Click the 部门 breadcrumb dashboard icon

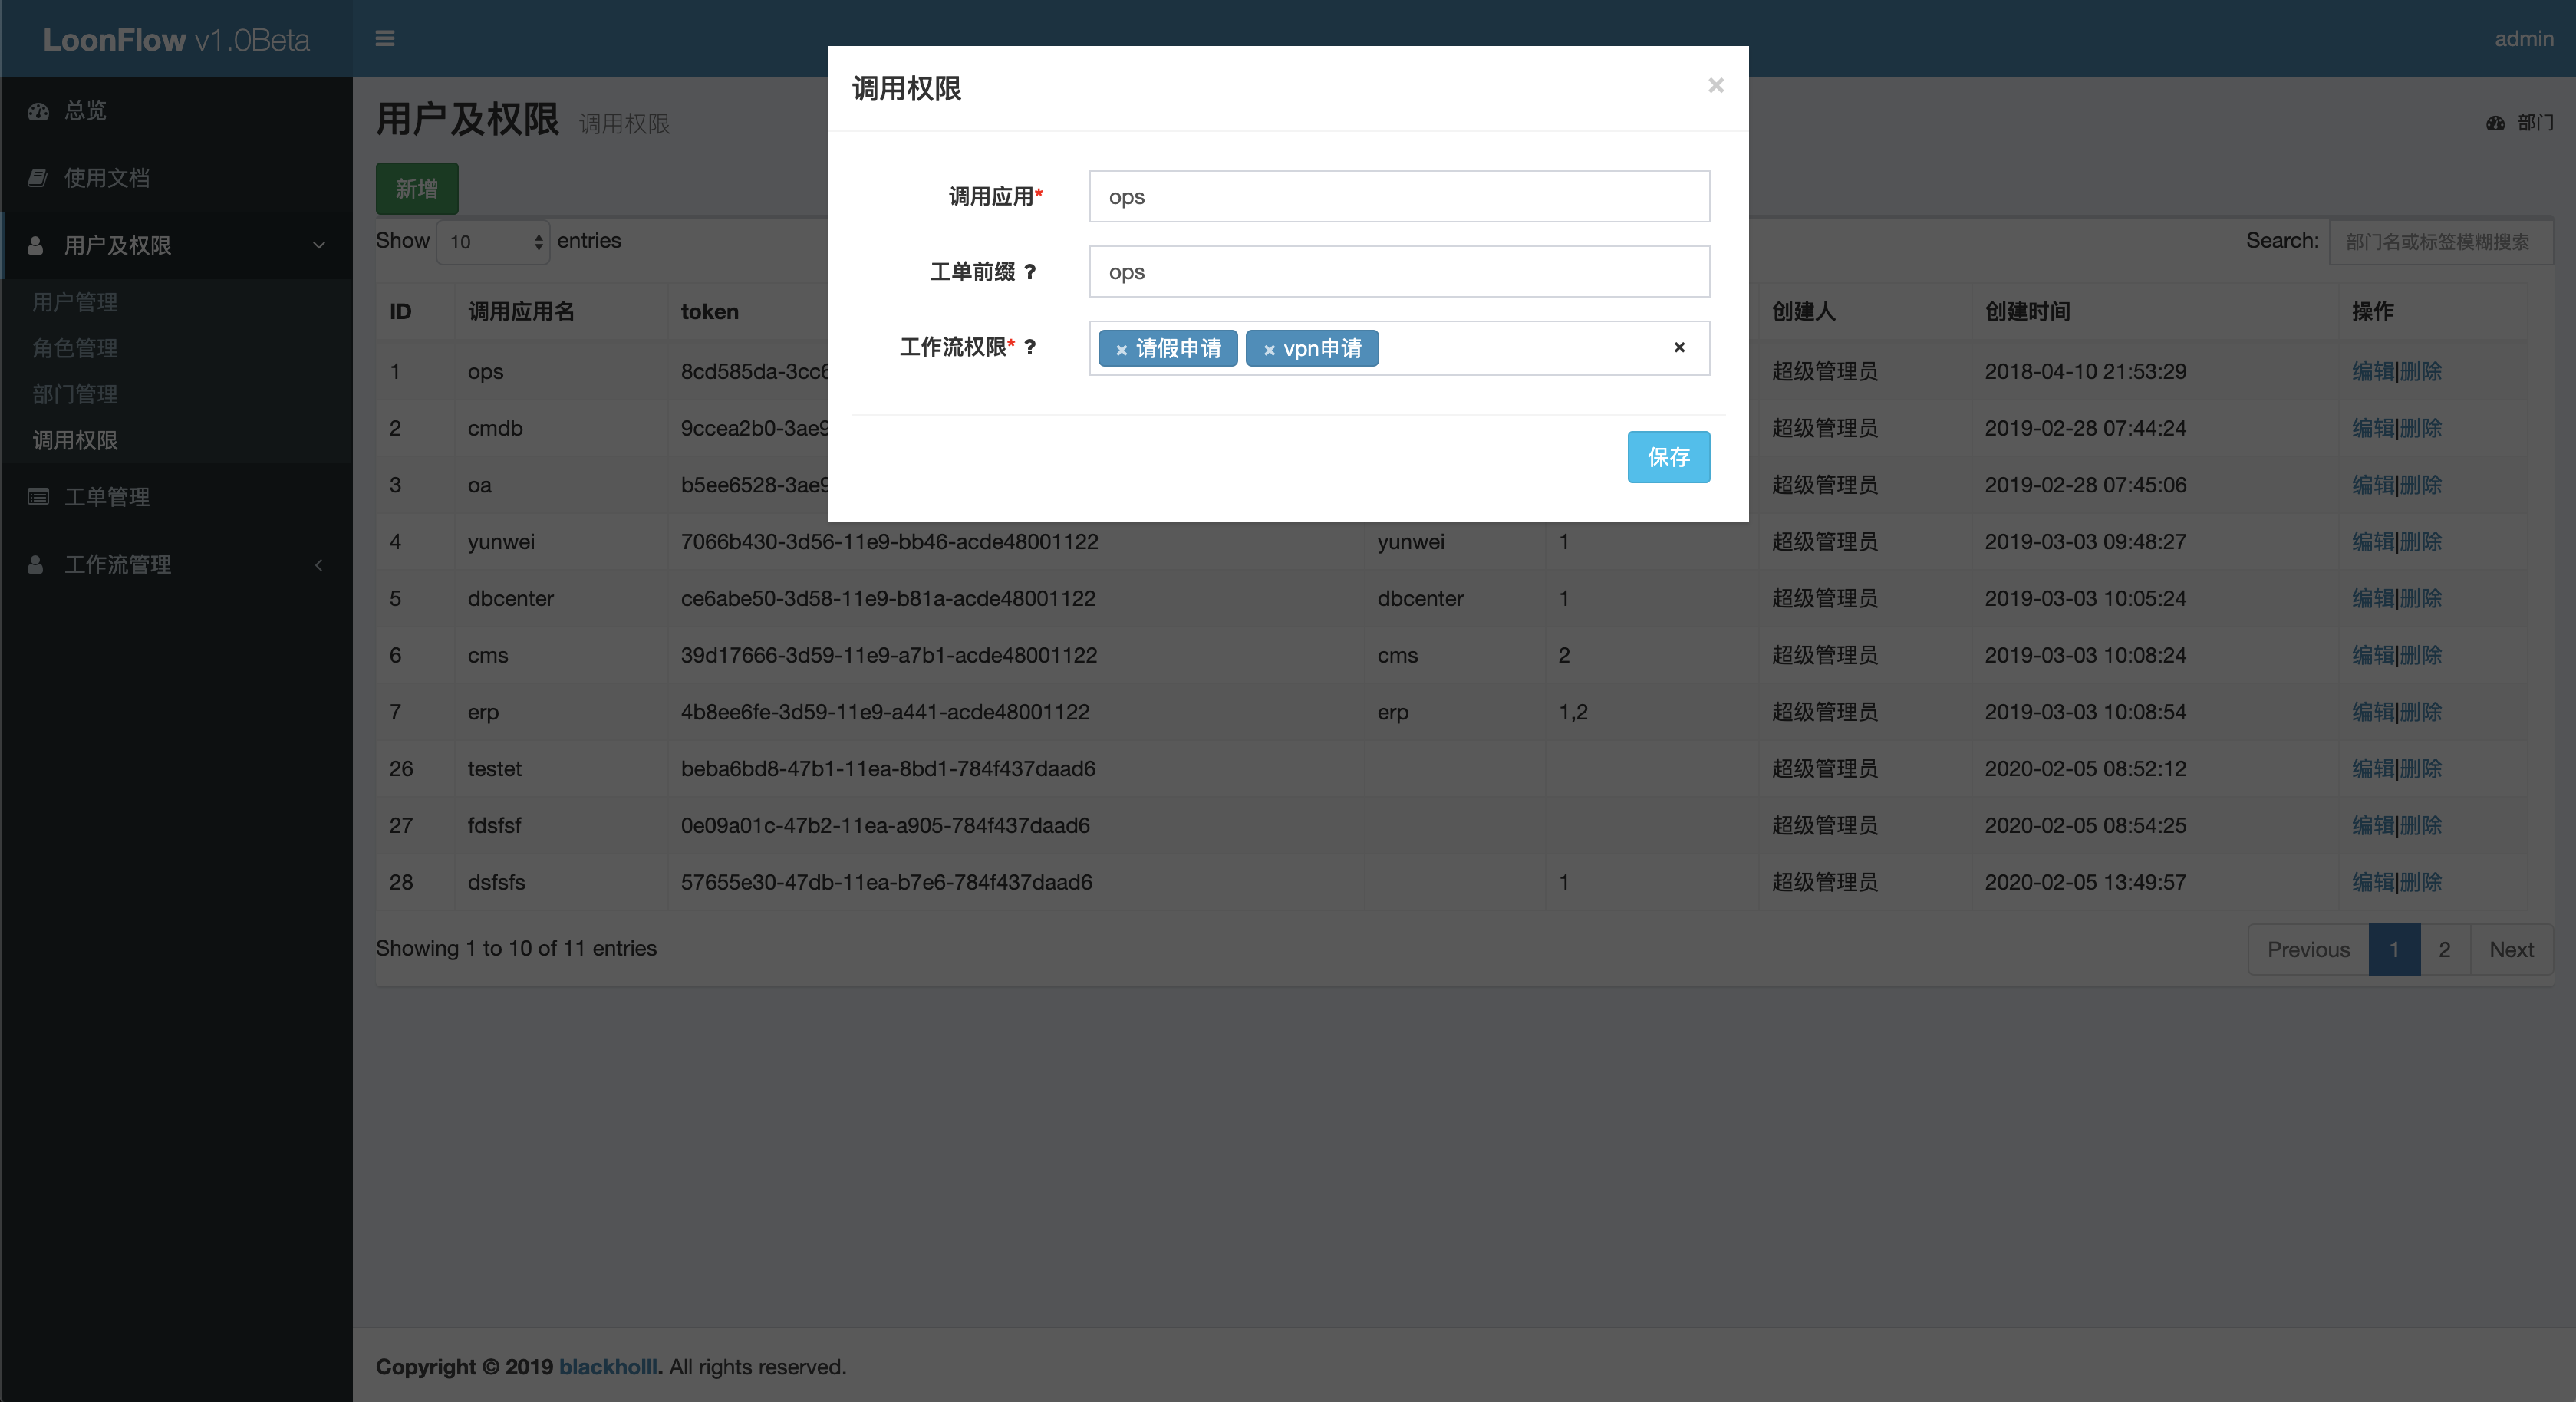[x=2495, y=123]
